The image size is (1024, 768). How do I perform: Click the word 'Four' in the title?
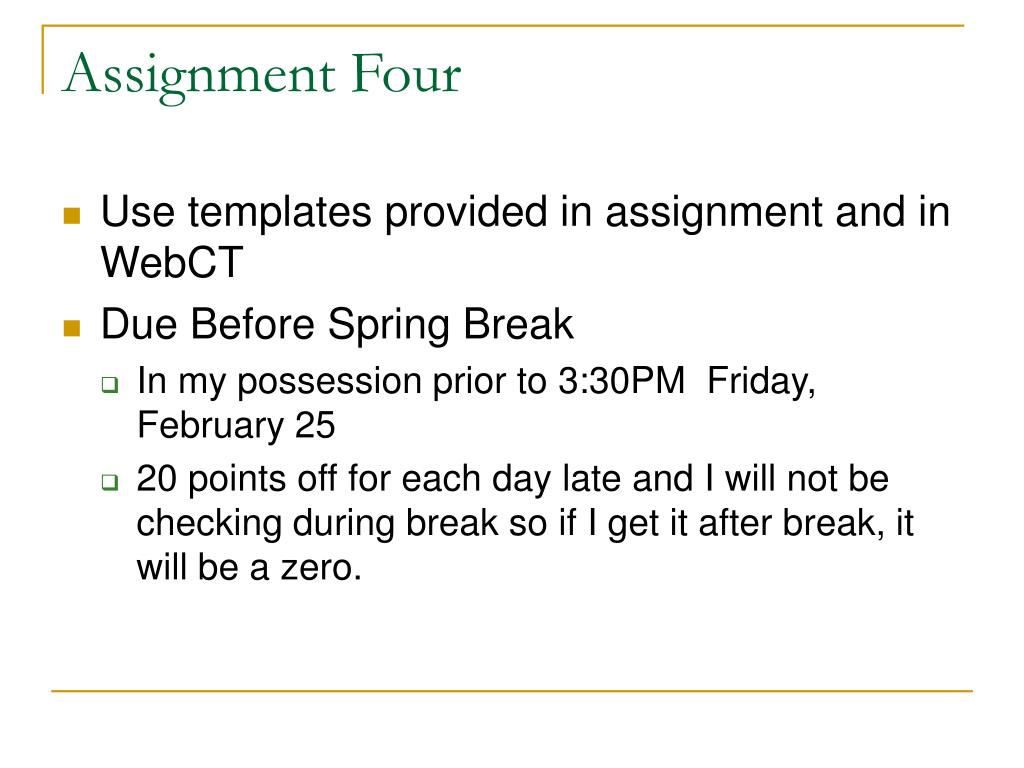[x=406, y=73]
